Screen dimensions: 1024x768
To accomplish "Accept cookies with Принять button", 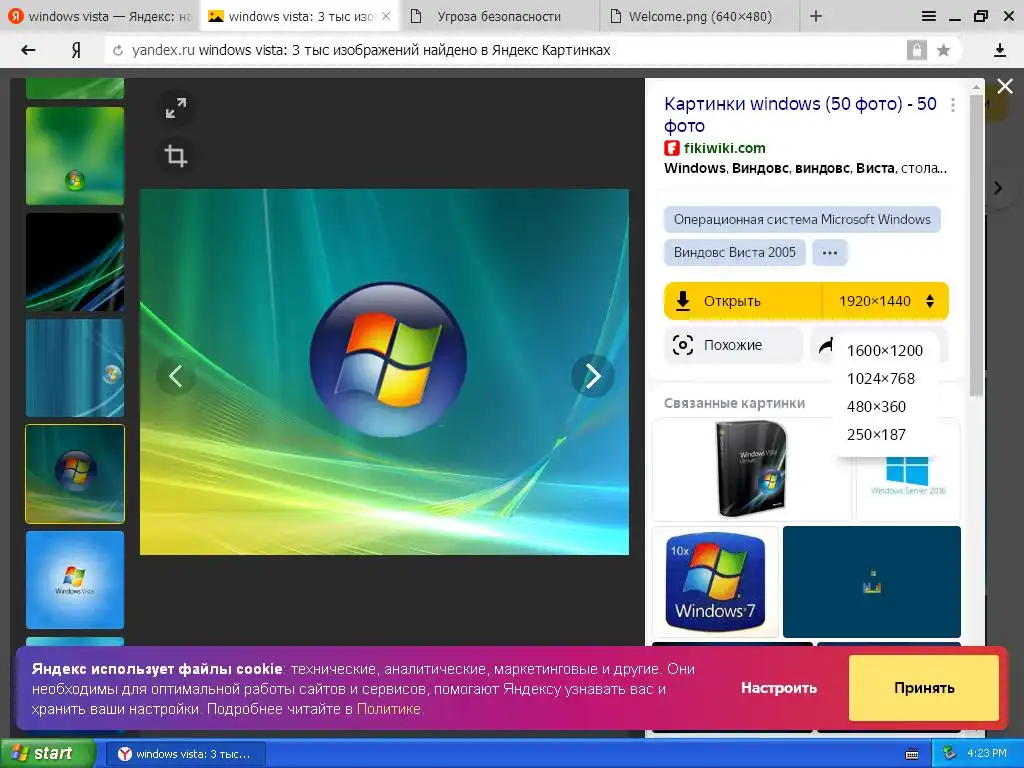I will pyautogui.click(x=923, y=688).
